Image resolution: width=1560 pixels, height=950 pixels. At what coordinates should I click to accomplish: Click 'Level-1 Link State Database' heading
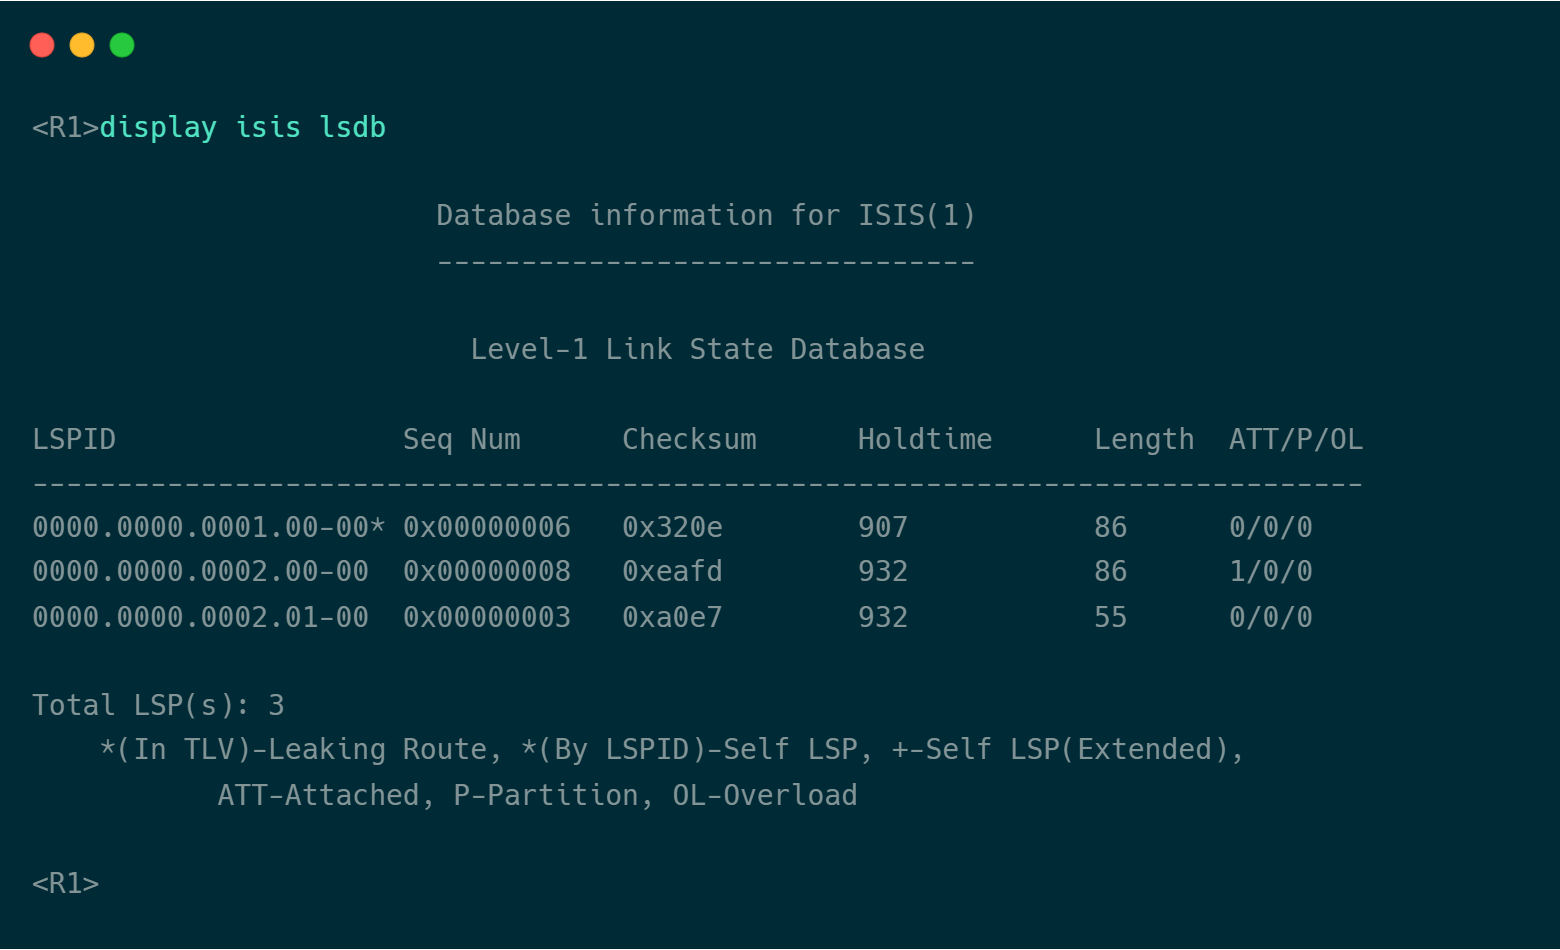697,349
